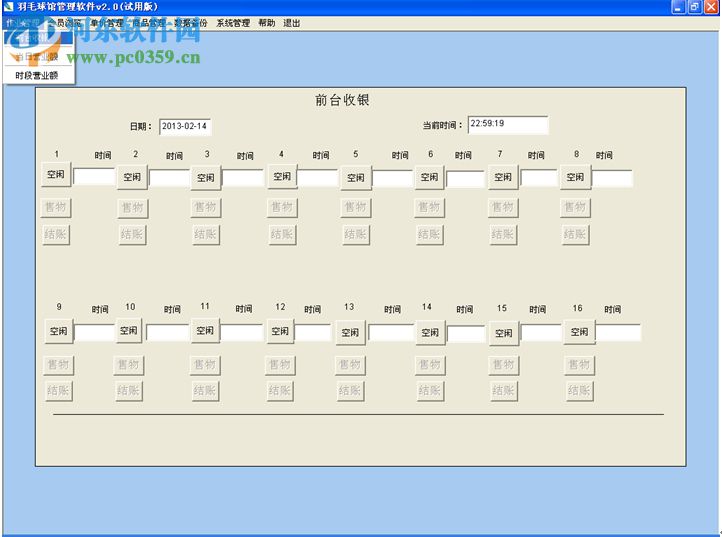Choose 时段营业额 from the open dropdown menu
The height and width of the screenshot is (537, 722).
click(x=38, y=76)
